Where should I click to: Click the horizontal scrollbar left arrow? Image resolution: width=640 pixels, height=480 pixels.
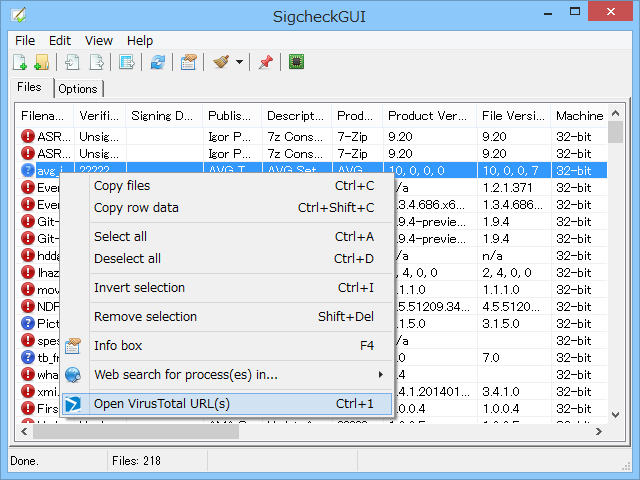pyautogui.click(x=24, y=431)
